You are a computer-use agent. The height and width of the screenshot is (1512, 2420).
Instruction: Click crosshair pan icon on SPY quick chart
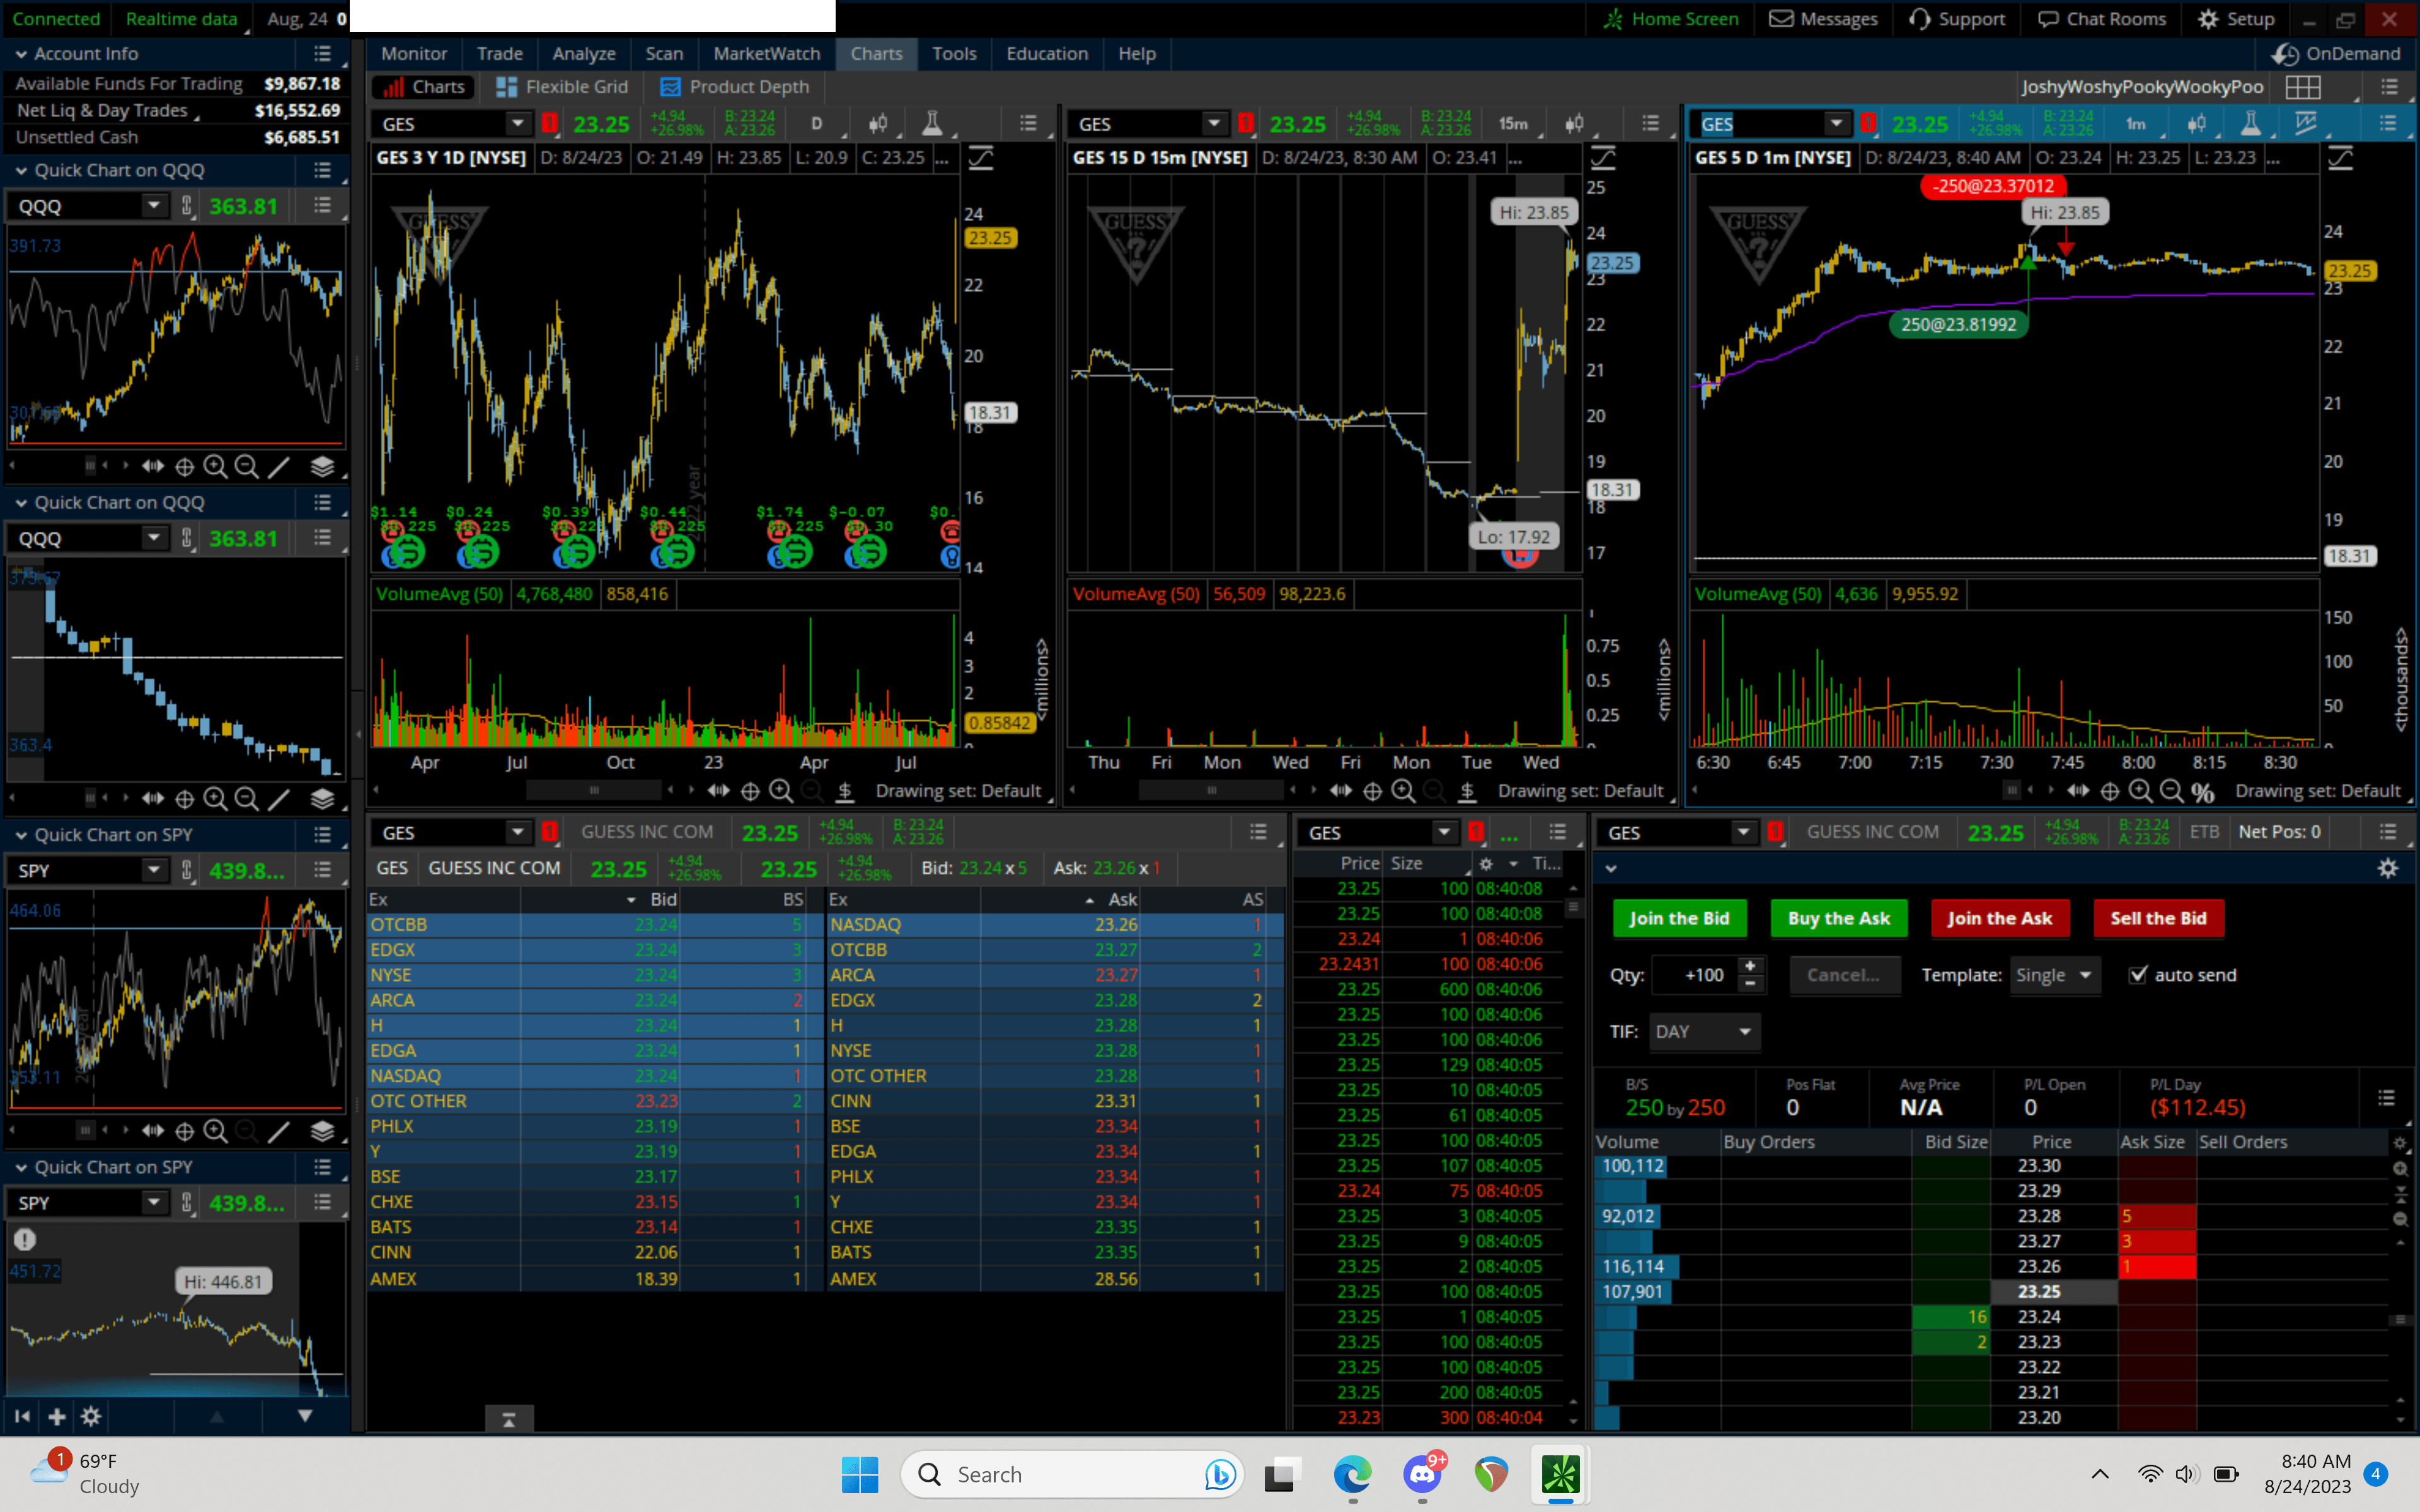184,1131
